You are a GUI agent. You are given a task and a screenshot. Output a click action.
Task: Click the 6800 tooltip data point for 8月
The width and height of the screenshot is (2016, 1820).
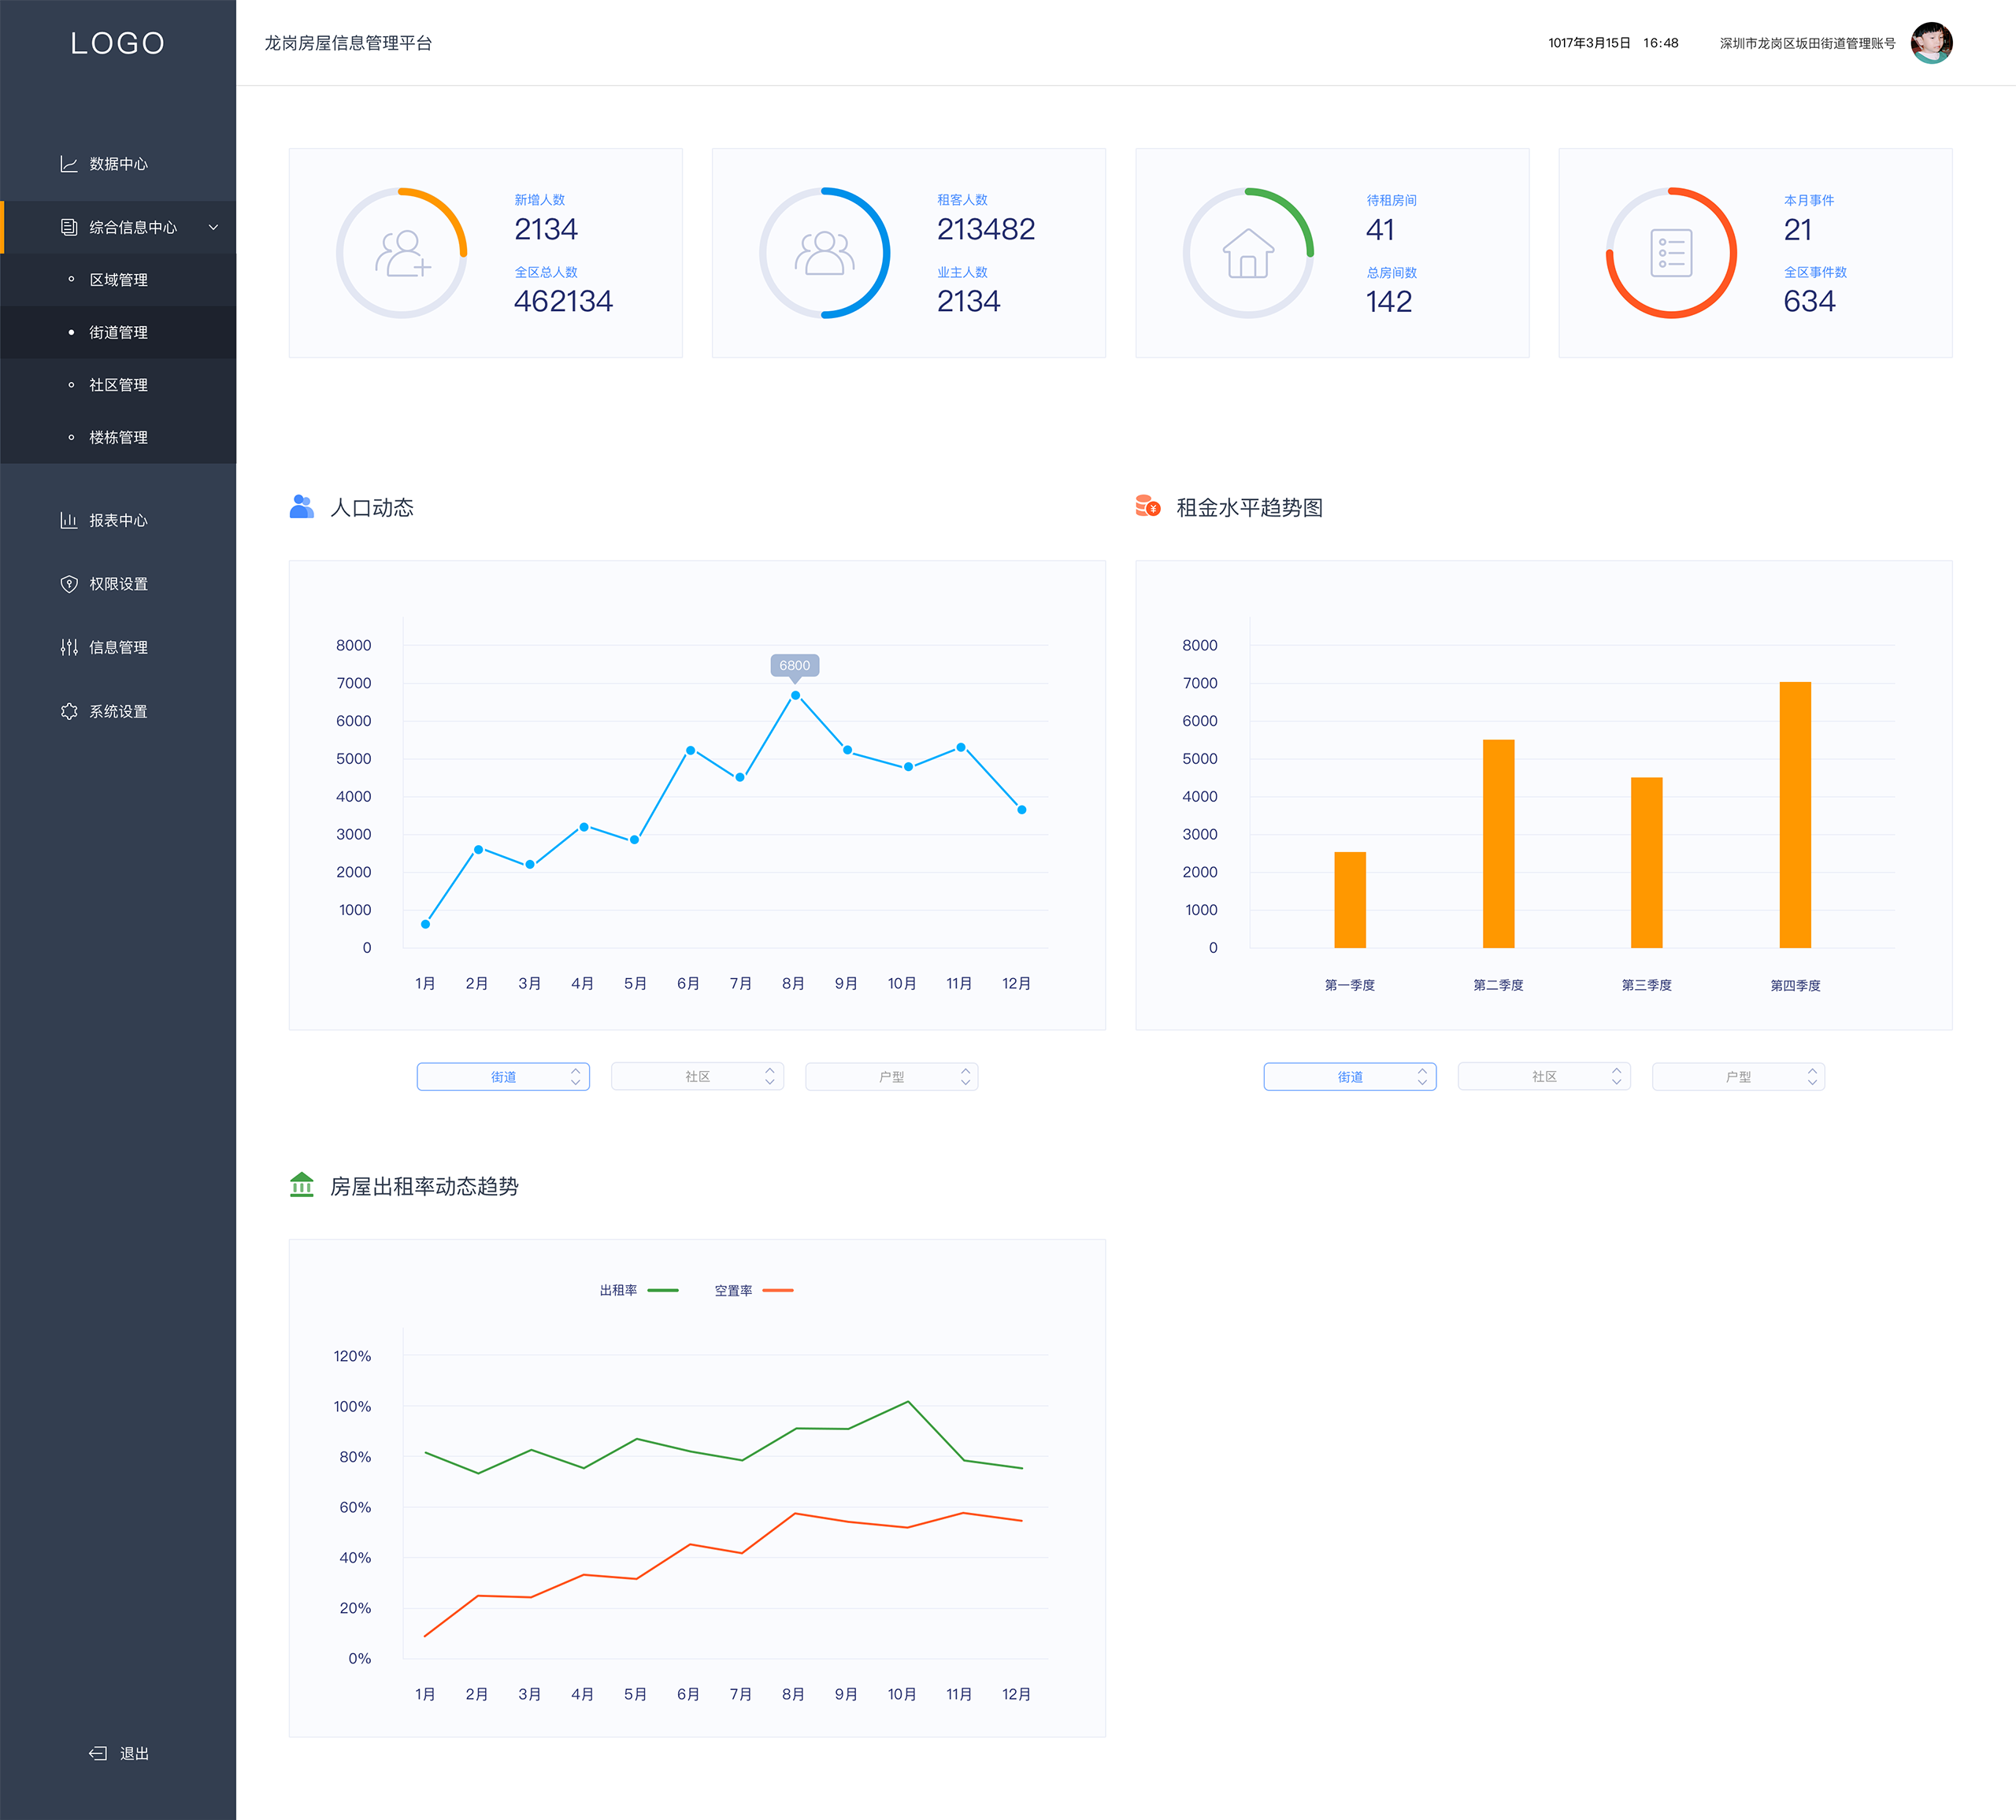pos(795,695)
